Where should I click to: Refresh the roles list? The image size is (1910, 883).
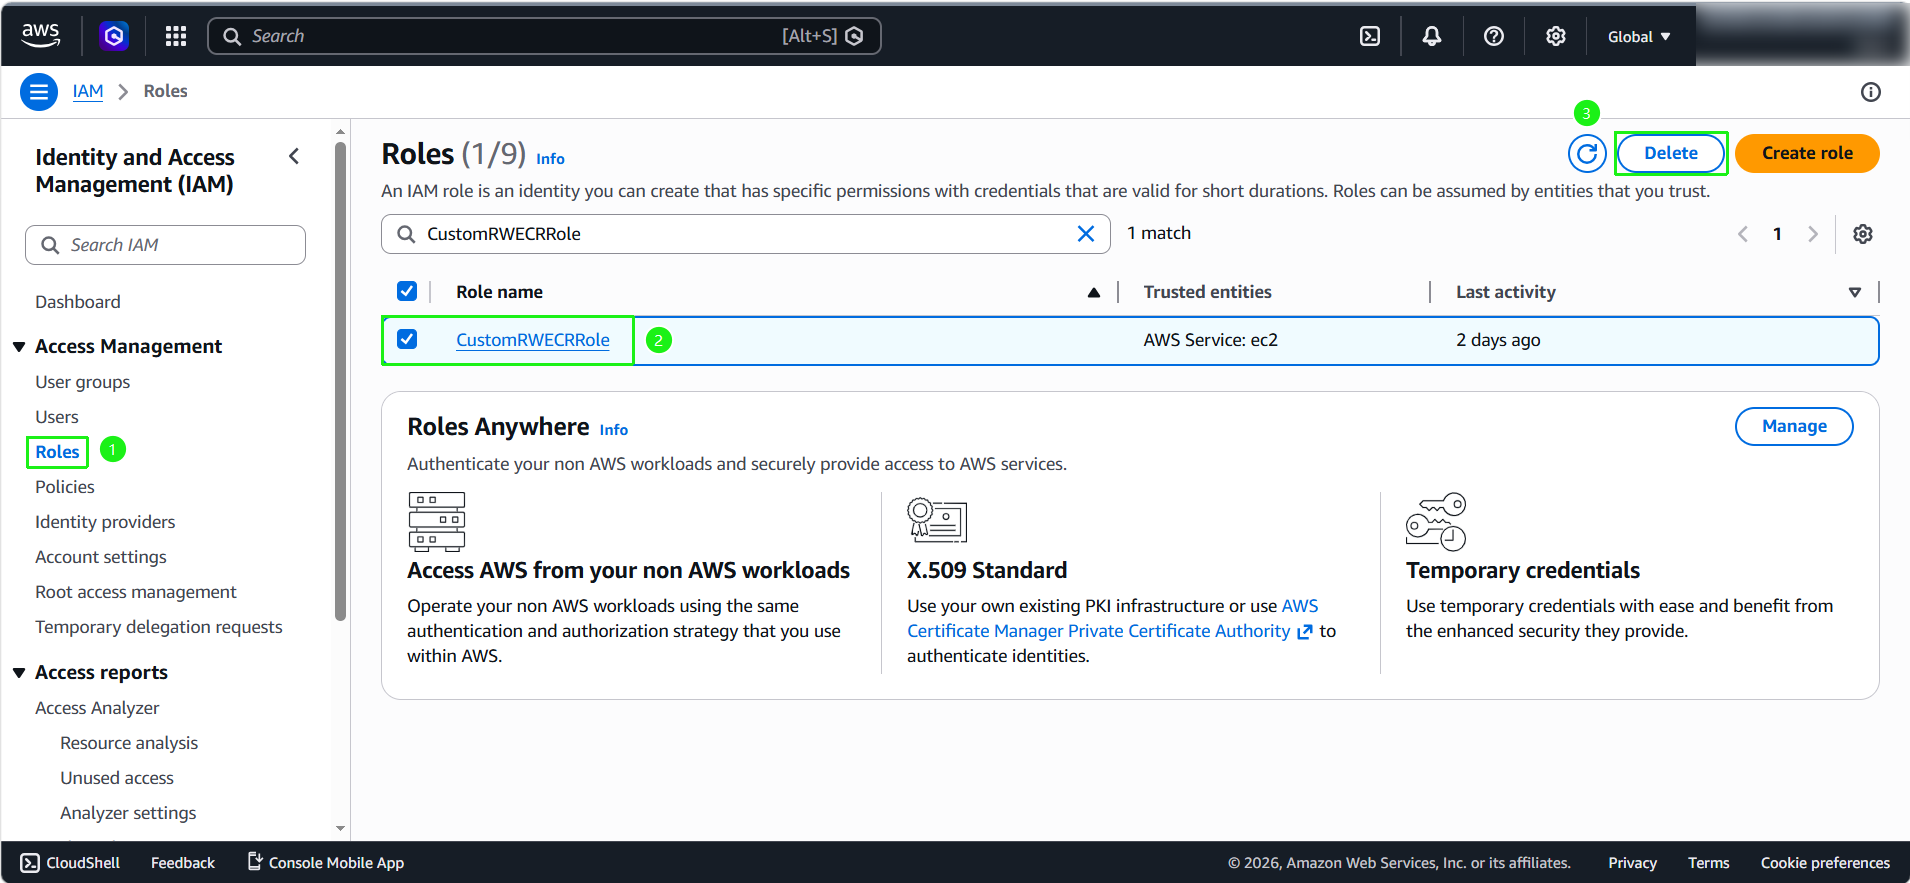pos(1587,153)
